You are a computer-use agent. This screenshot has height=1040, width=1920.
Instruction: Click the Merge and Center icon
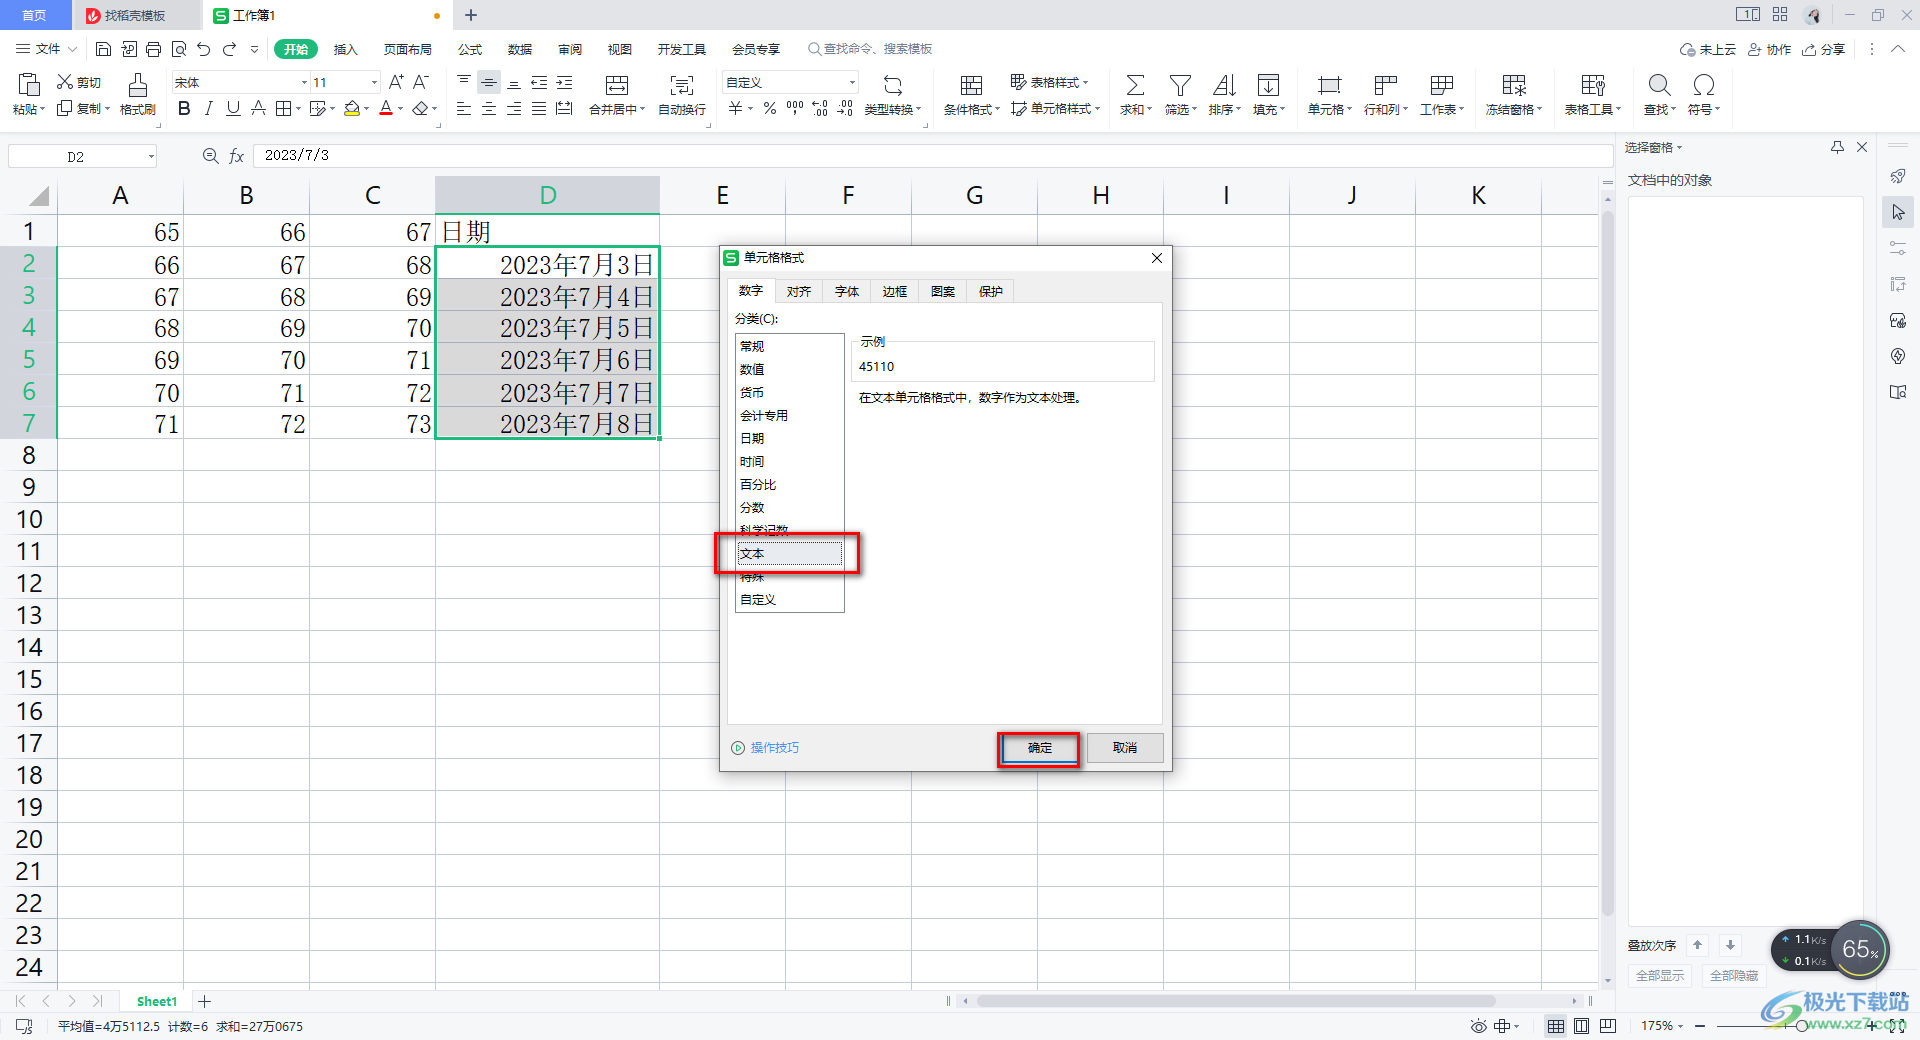coord(617,85)
